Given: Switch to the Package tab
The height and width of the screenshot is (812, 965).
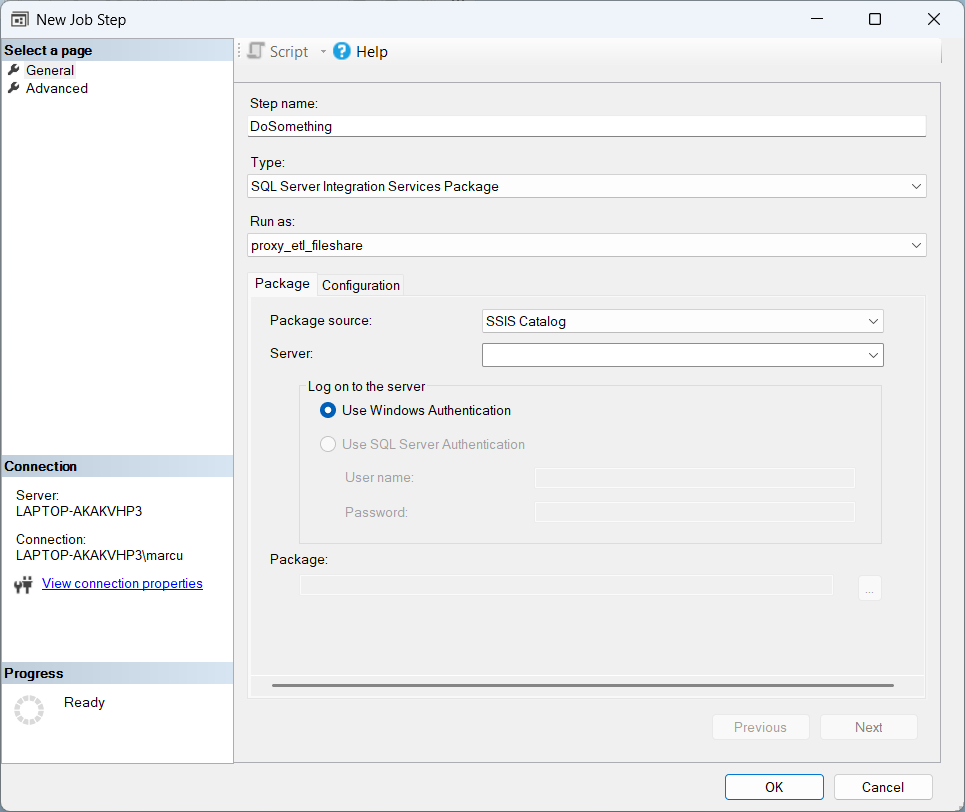Looking at the screenshot, I should coord(282,284).
